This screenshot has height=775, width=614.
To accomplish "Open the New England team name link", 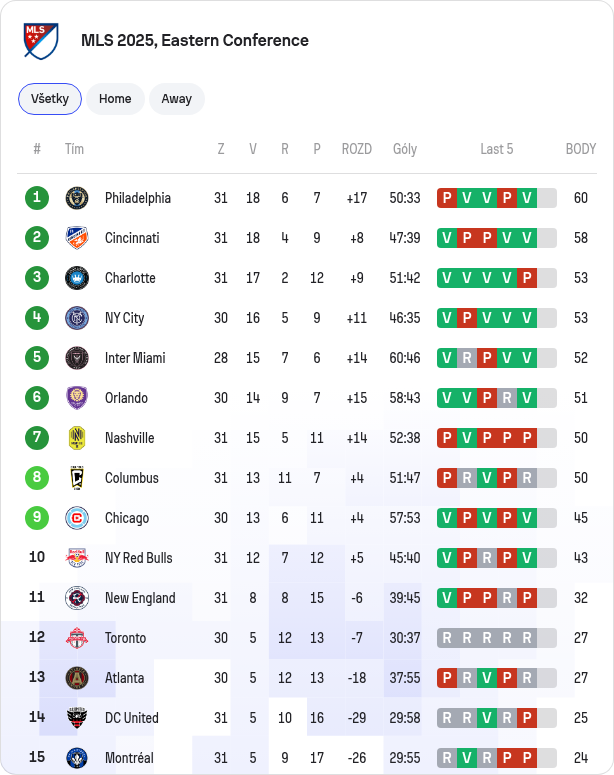I will pyautogui.click(x=140, y=598).
